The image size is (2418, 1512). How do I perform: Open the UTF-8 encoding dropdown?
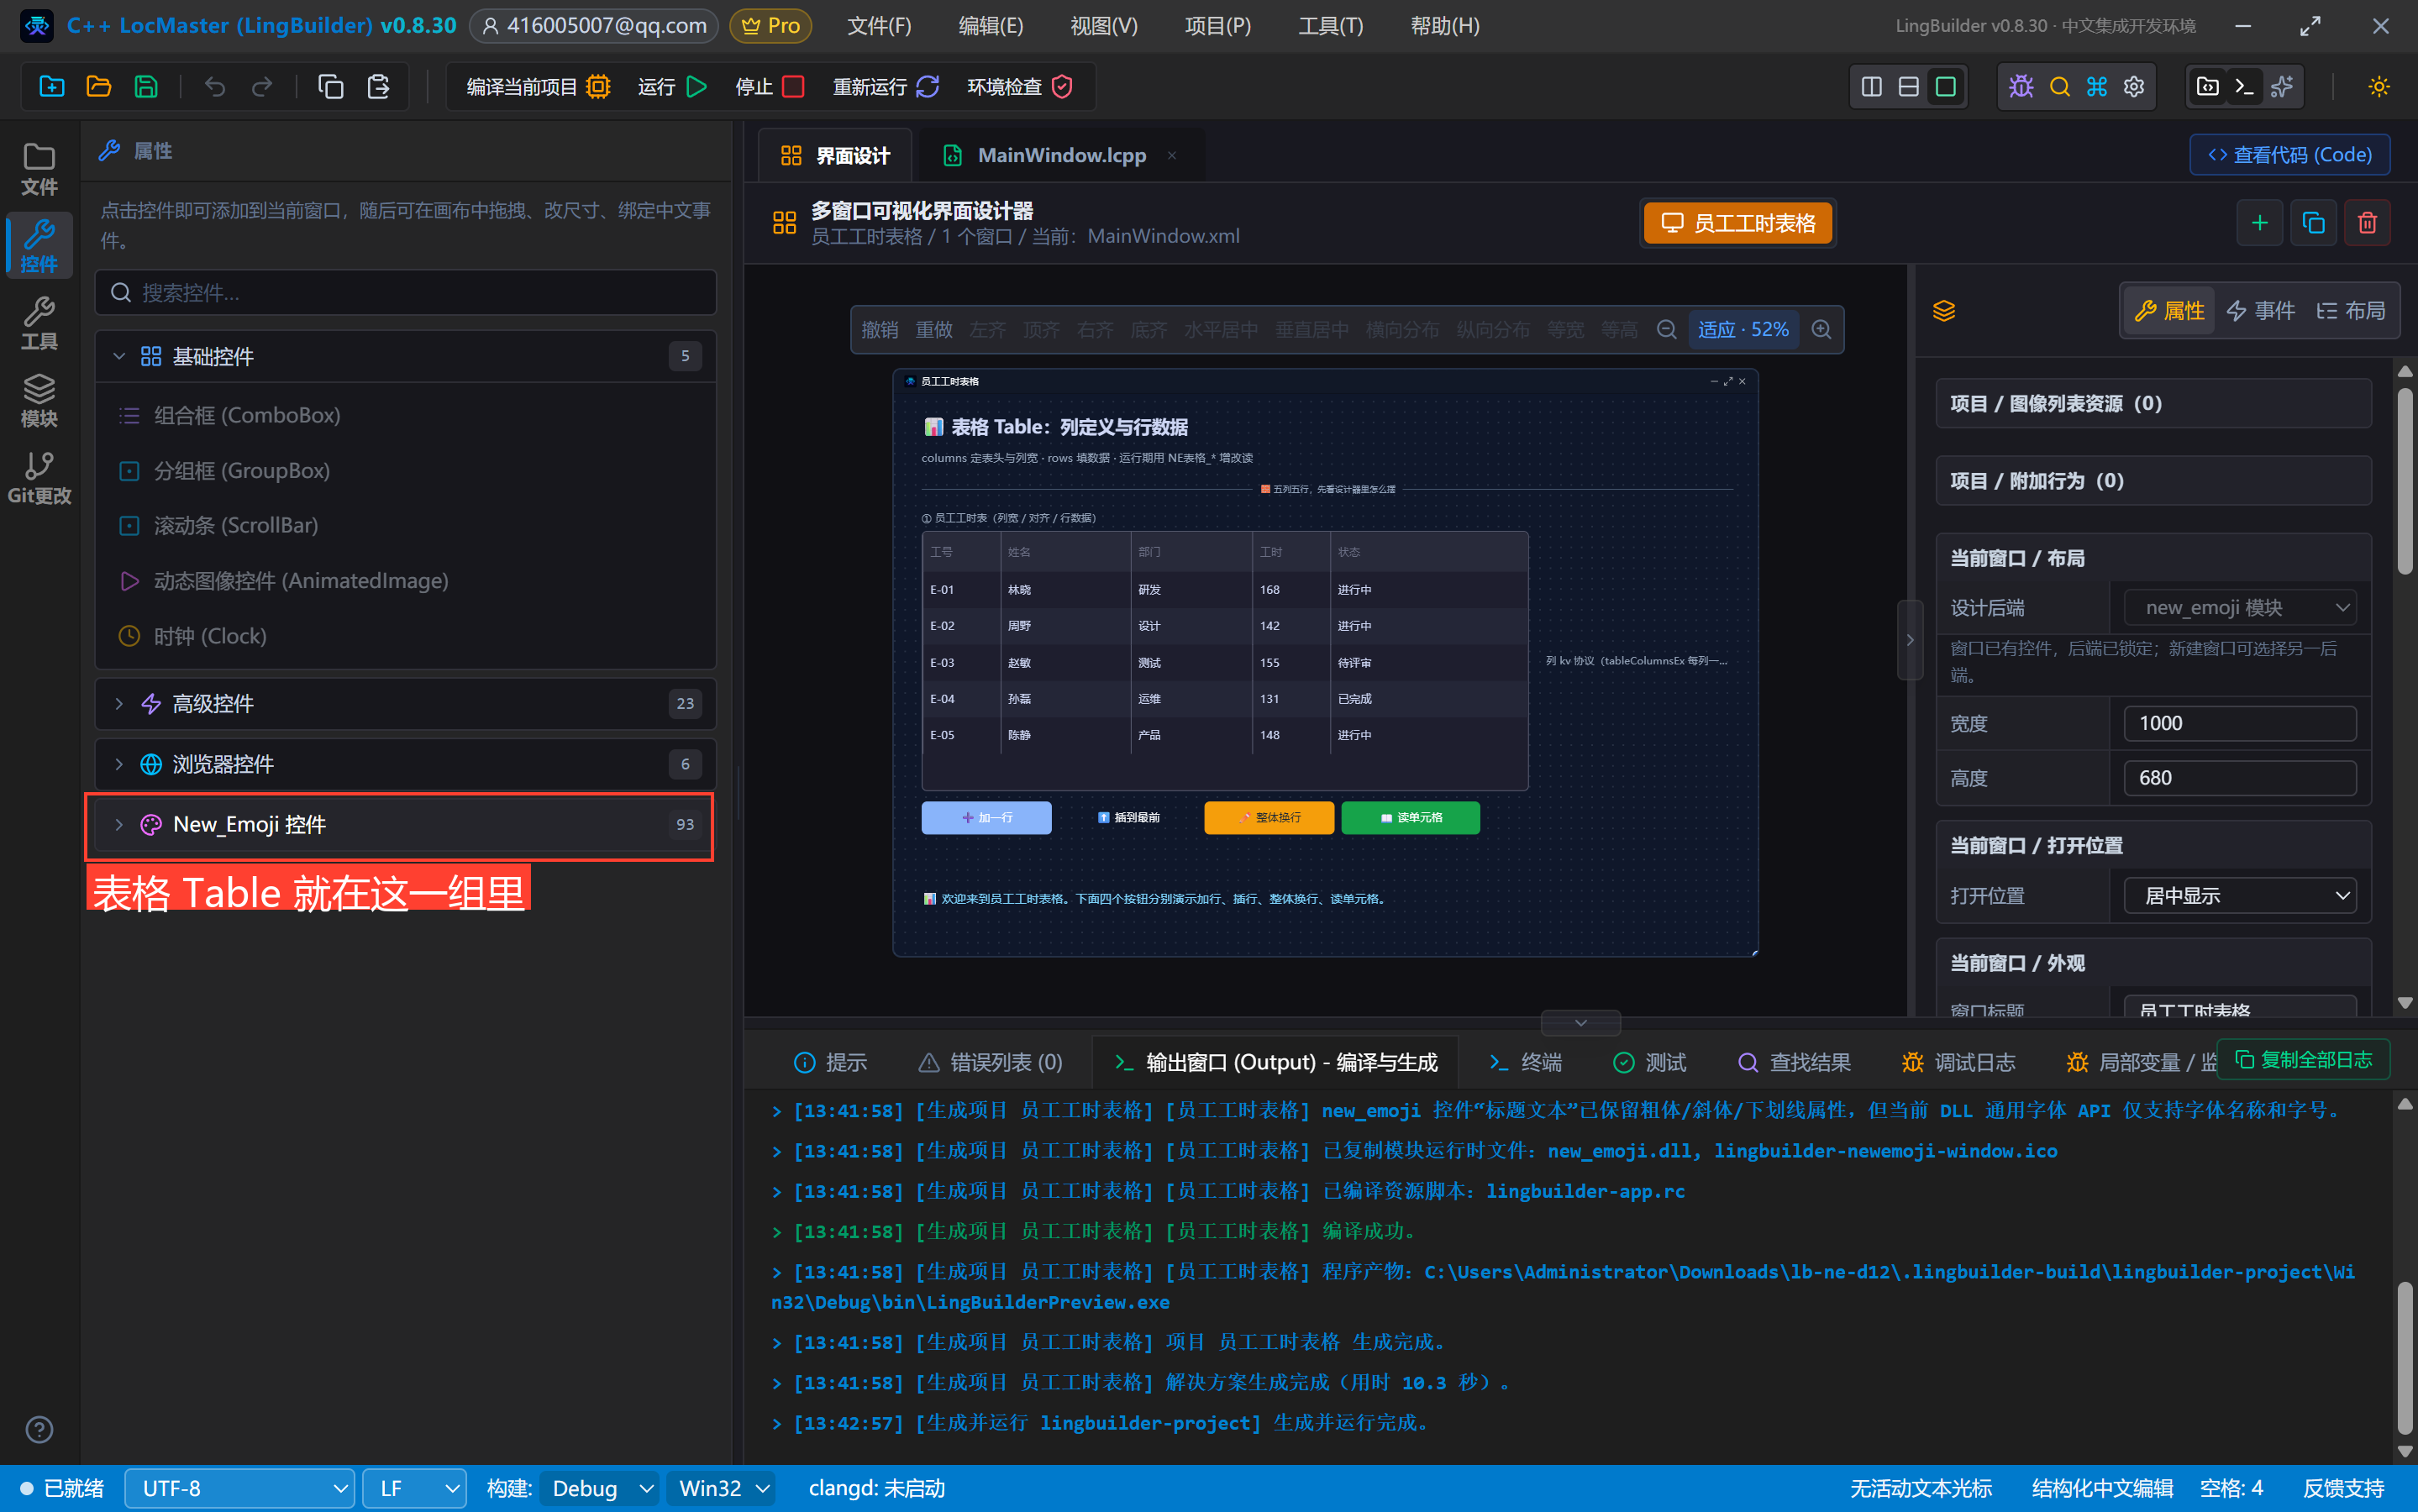click(240, 1489)
